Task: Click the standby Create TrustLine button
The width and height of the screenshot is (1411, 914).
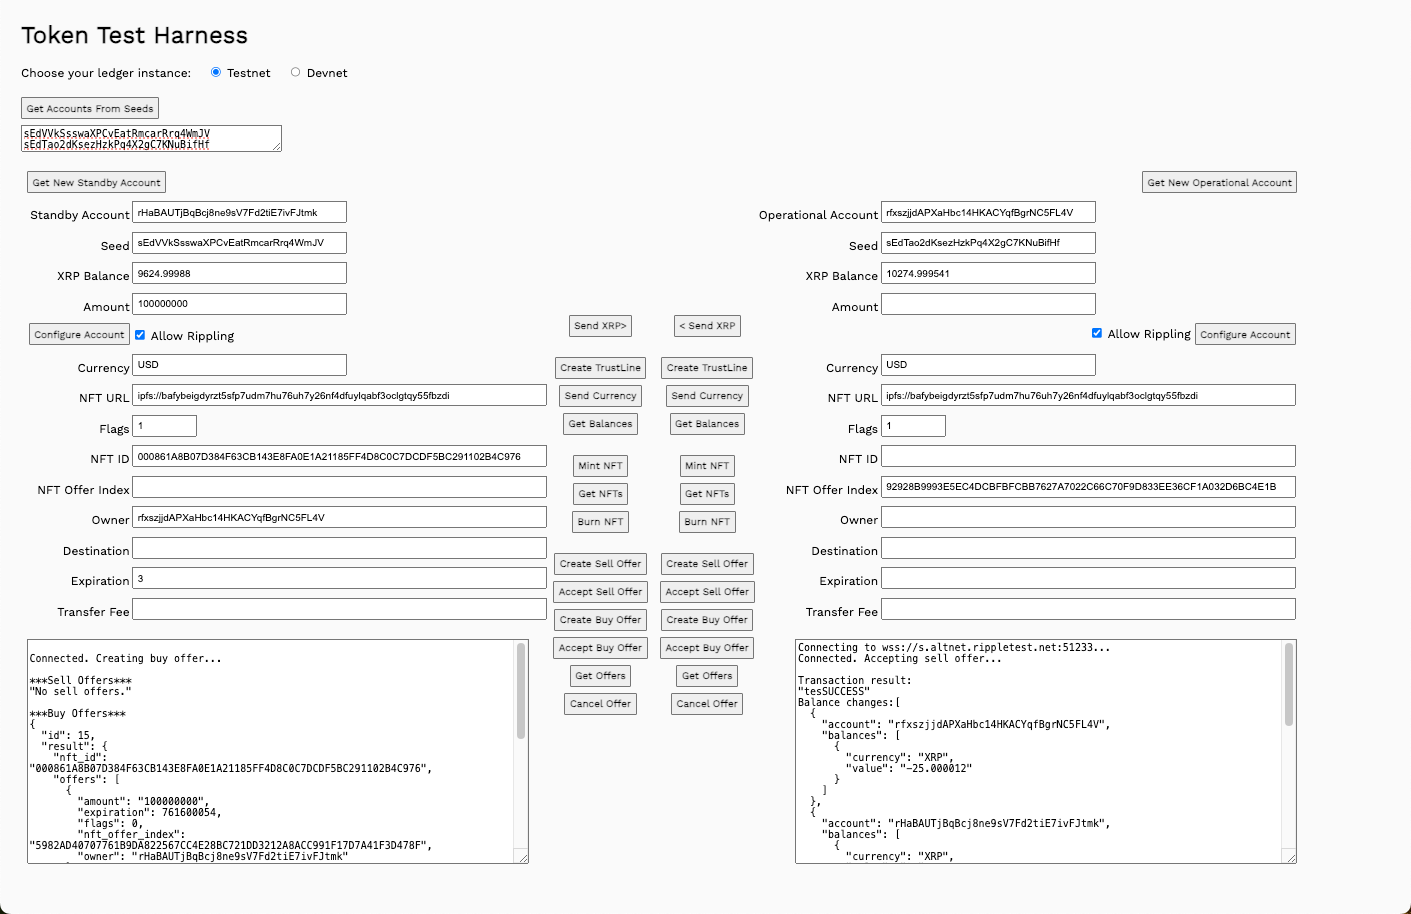Action: (x=600, y=368)
